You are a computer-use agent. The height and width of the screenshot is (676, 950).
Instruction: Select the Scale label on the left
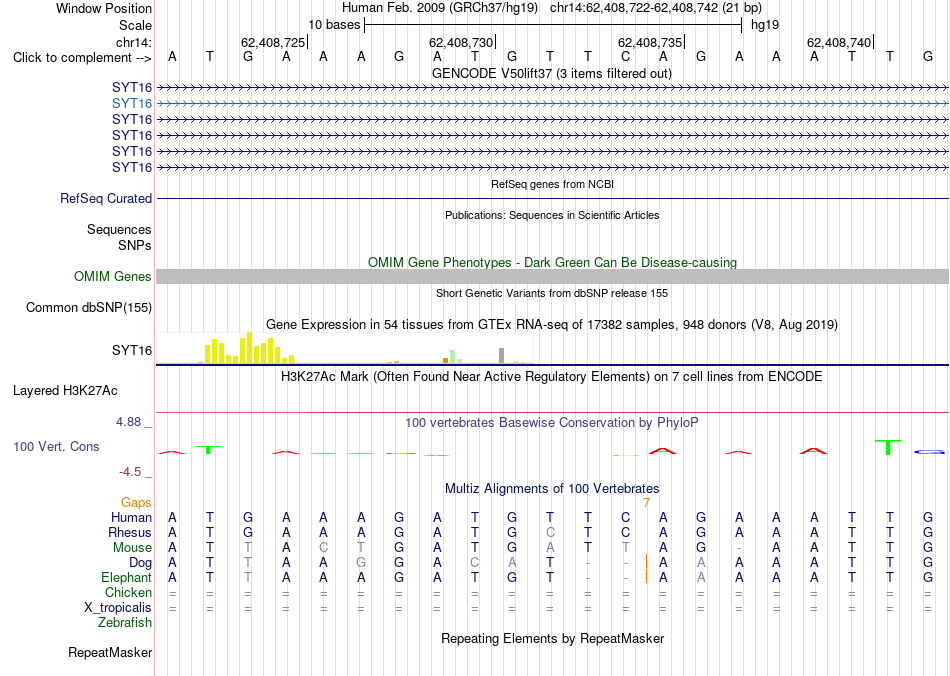coord(135,25)
